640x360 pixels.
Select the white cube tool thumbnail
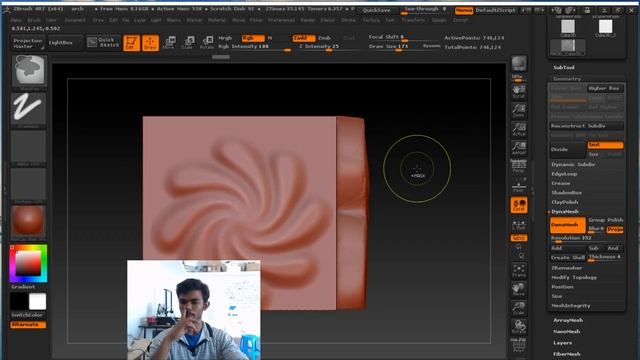tap(605, 27)
